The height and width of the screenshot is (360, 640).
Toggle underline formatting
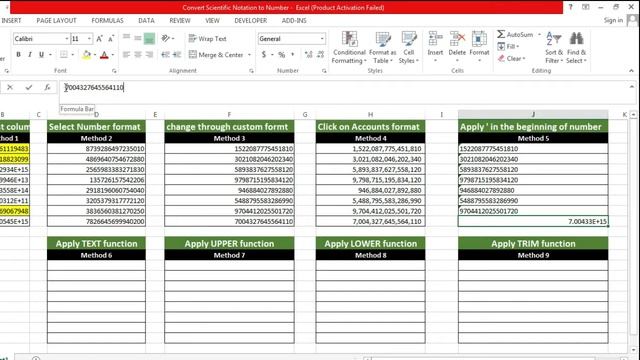tap(41, 54)
